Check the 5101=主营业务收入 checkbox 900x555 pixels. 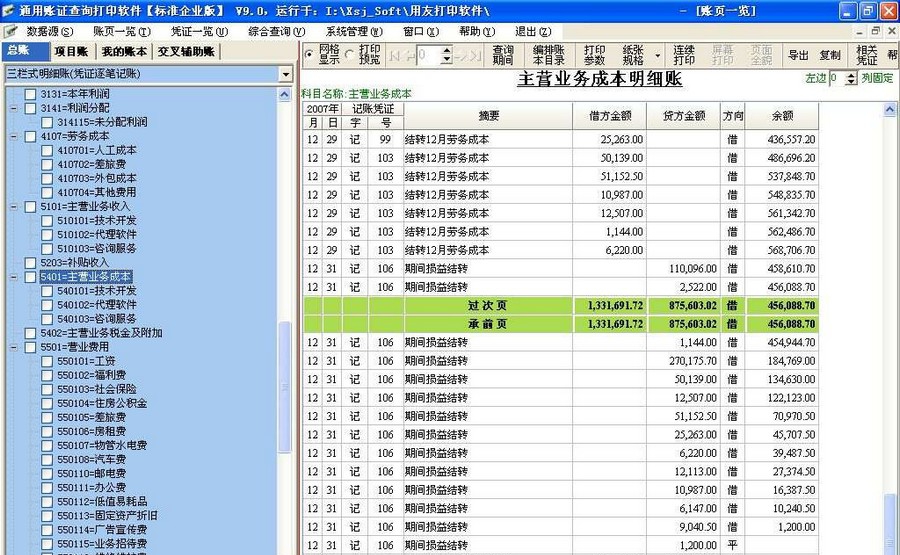click(x=30, y=207)
